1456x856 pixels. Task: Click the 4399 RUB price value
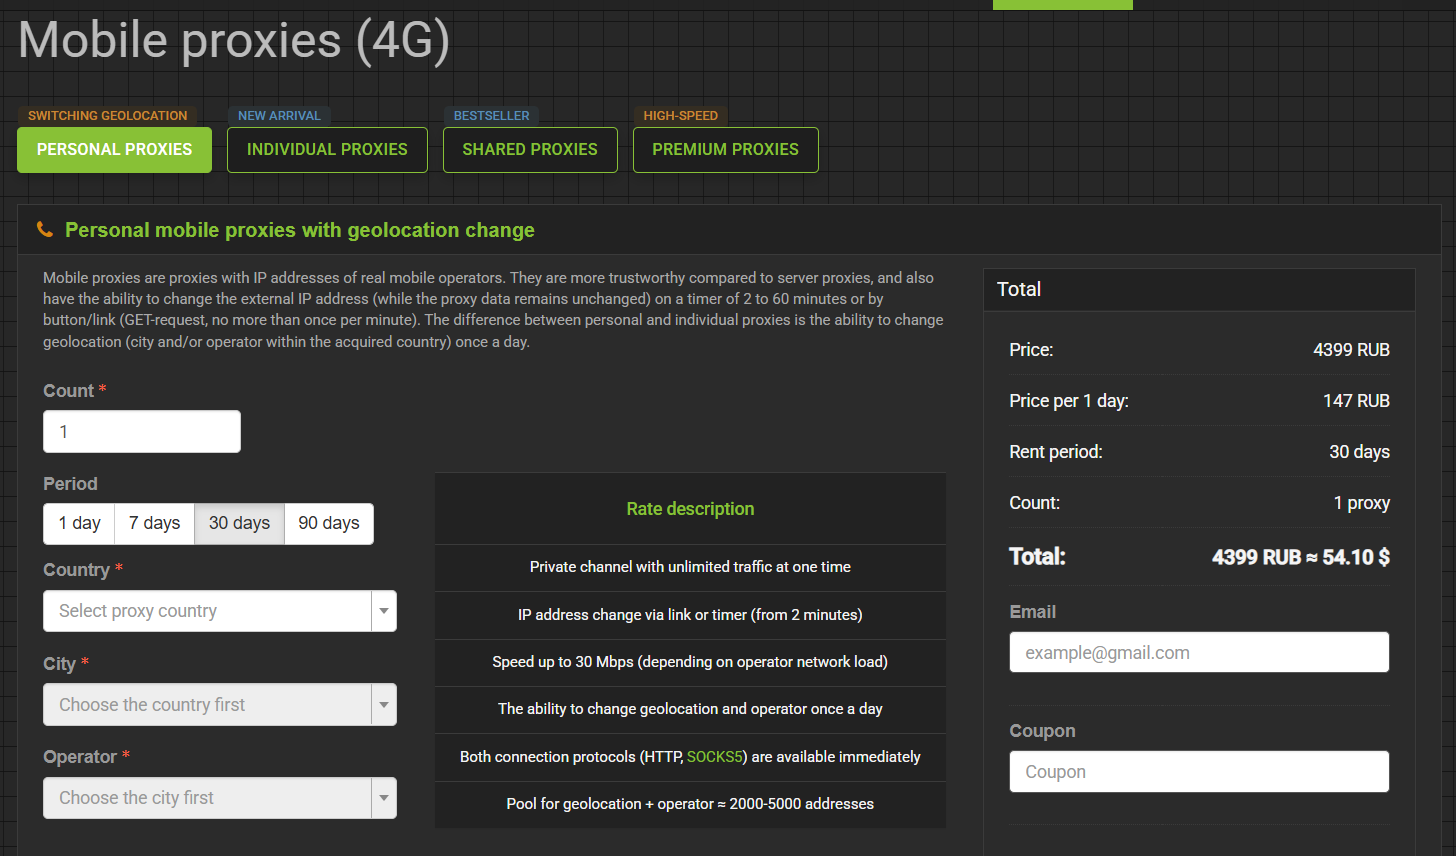pos(1351,350)
